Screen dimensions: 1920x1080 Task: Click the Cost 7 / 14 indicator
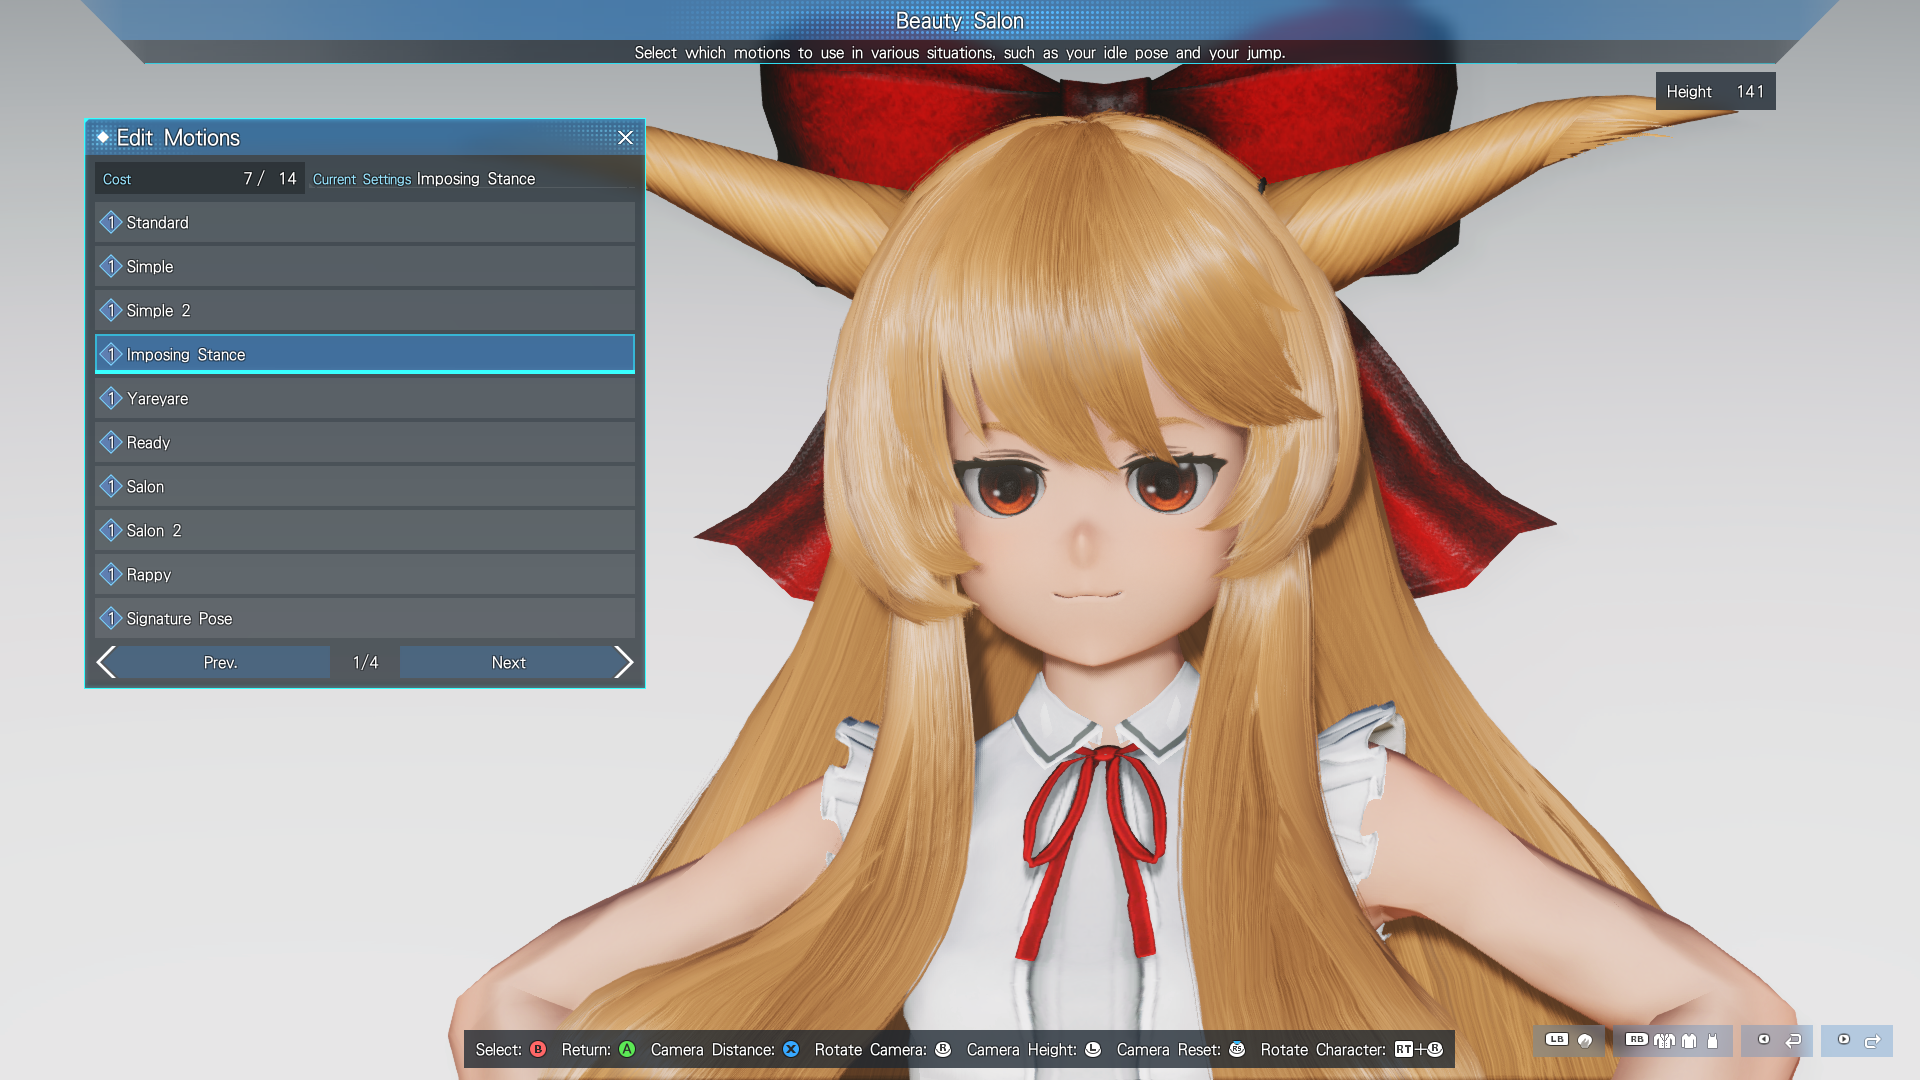[200, 179]
